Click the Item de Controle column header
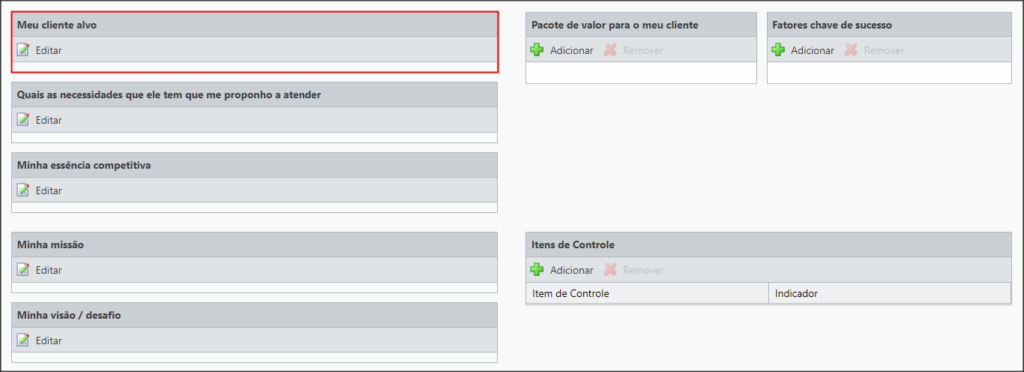This screenshot has width=1024, height=372. tap(647, 294)
